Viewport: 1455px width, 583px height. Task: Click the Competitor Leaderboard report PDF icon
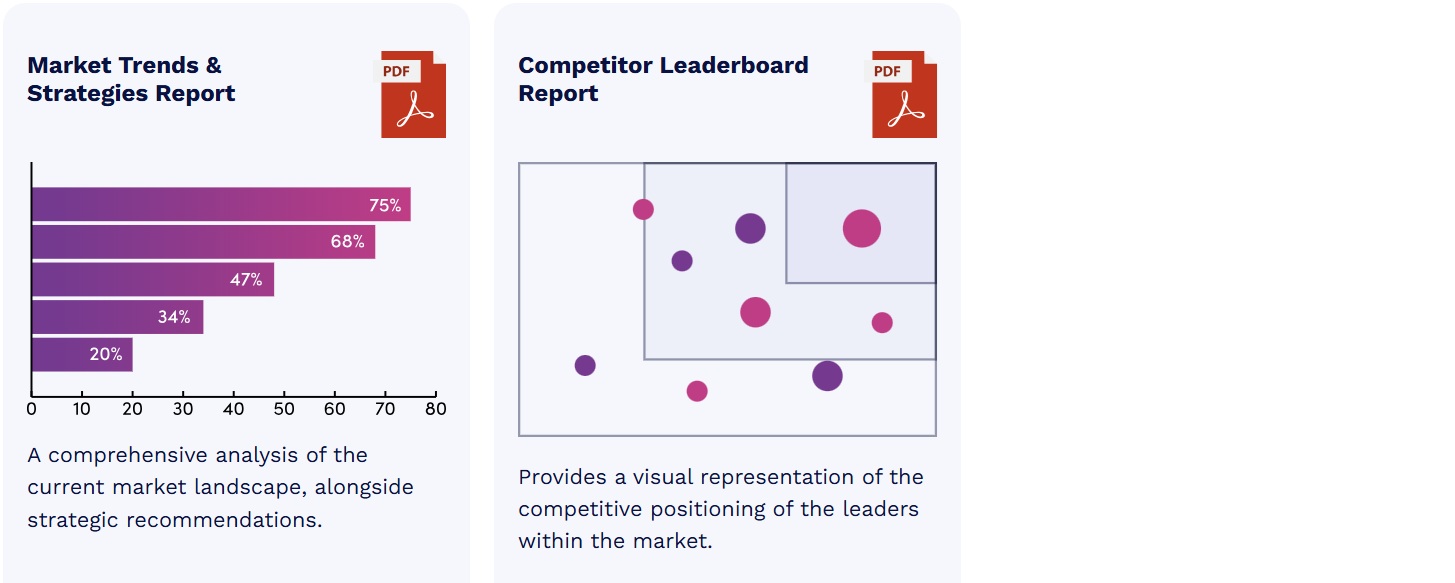[904, 94]
